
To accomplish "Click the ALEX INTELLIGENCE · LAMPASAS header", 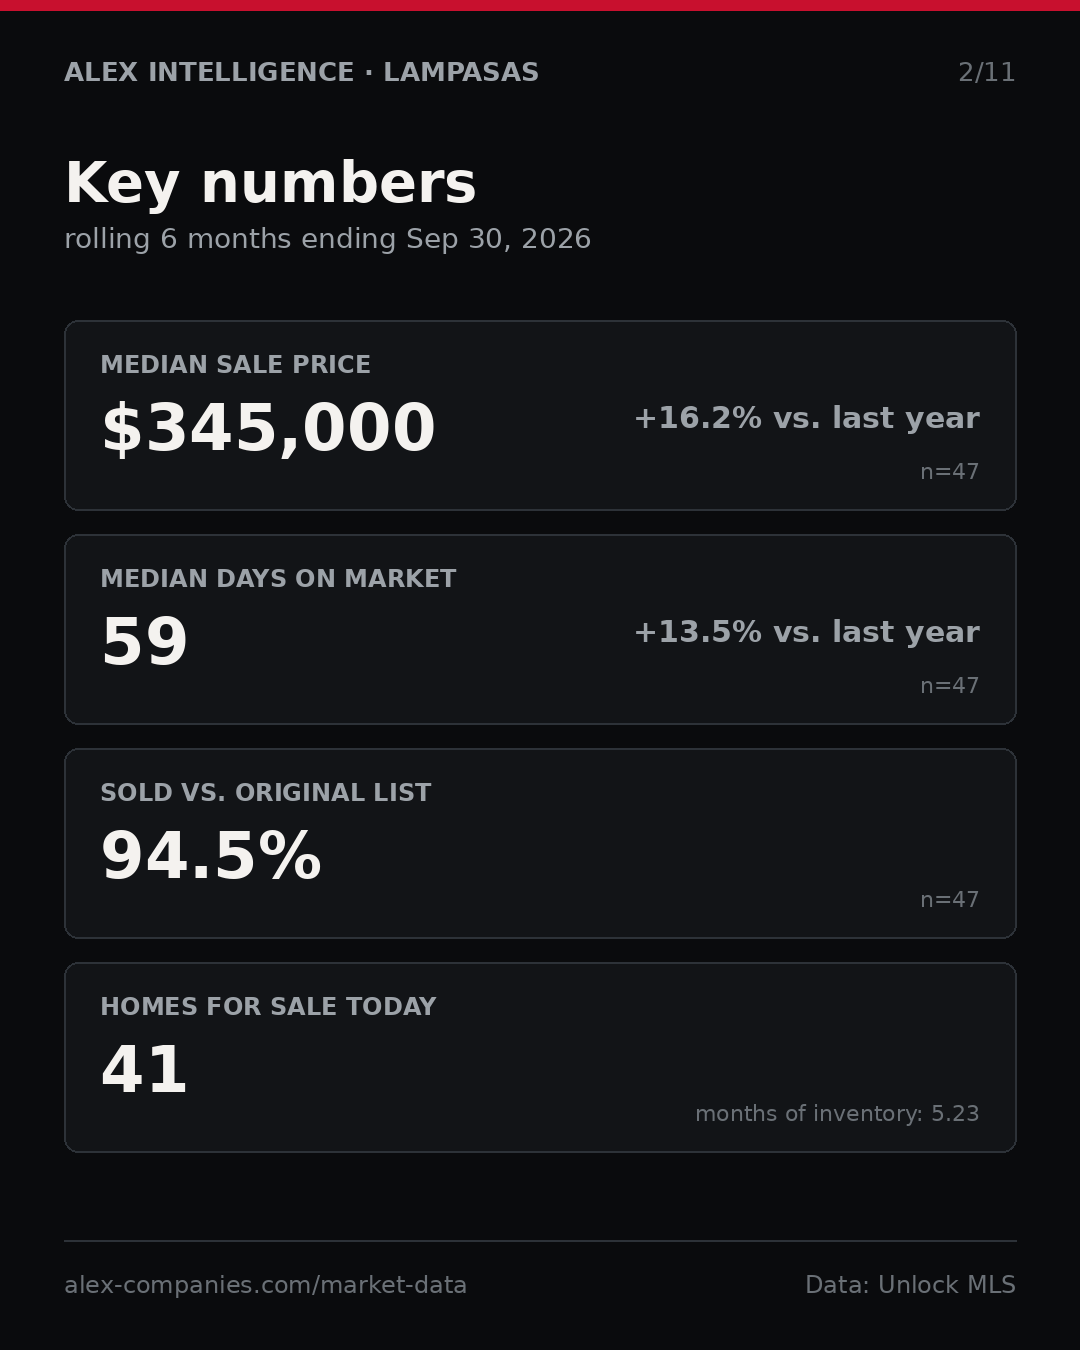I will point(301,73).
